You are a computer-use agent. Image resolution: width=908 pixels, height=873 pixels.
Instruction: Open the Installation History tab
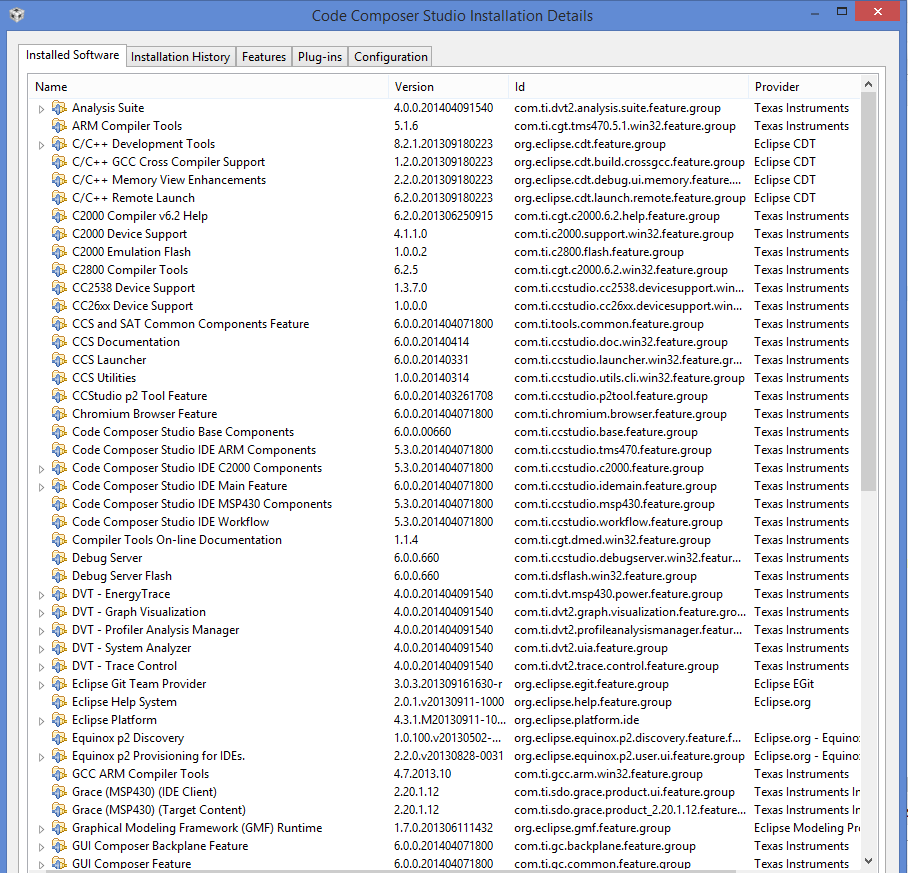(x=181, y=57)
